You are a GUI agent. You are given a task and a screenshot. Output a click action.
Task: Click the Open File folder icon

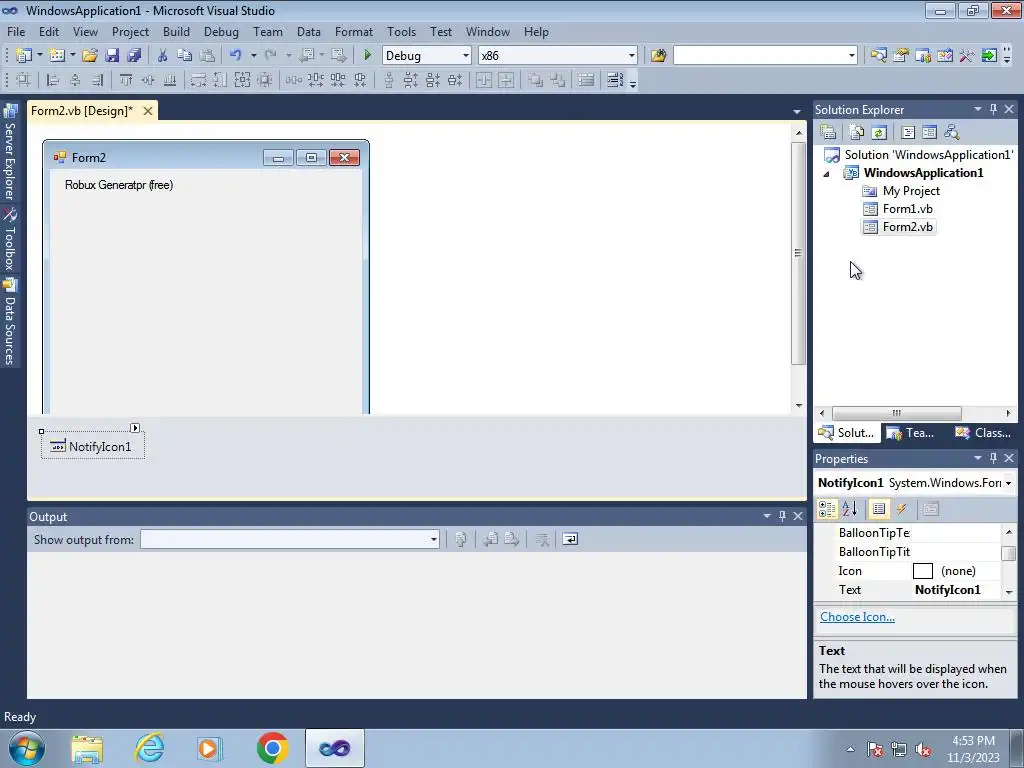(89, 56)
